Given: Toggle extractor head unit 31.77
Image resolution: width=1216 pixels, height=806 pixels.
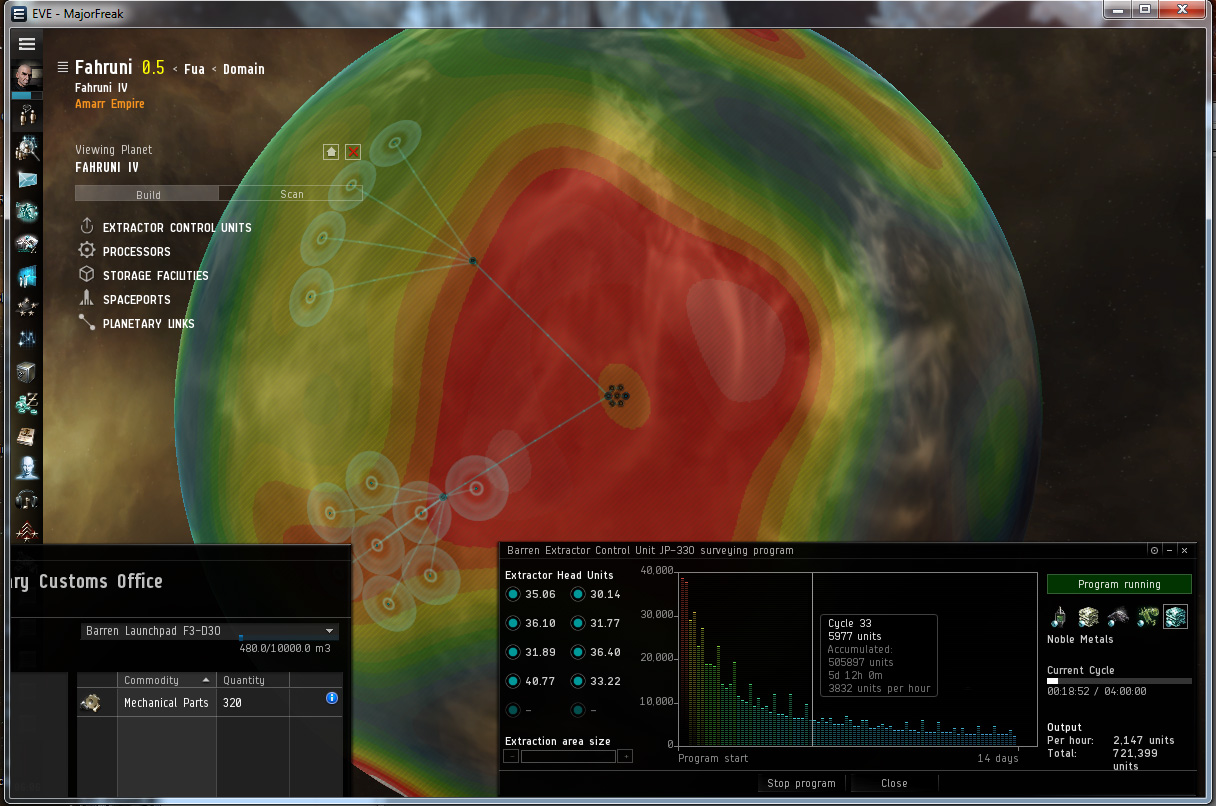Looking at the screenshot, I should [x=578, y=623].
